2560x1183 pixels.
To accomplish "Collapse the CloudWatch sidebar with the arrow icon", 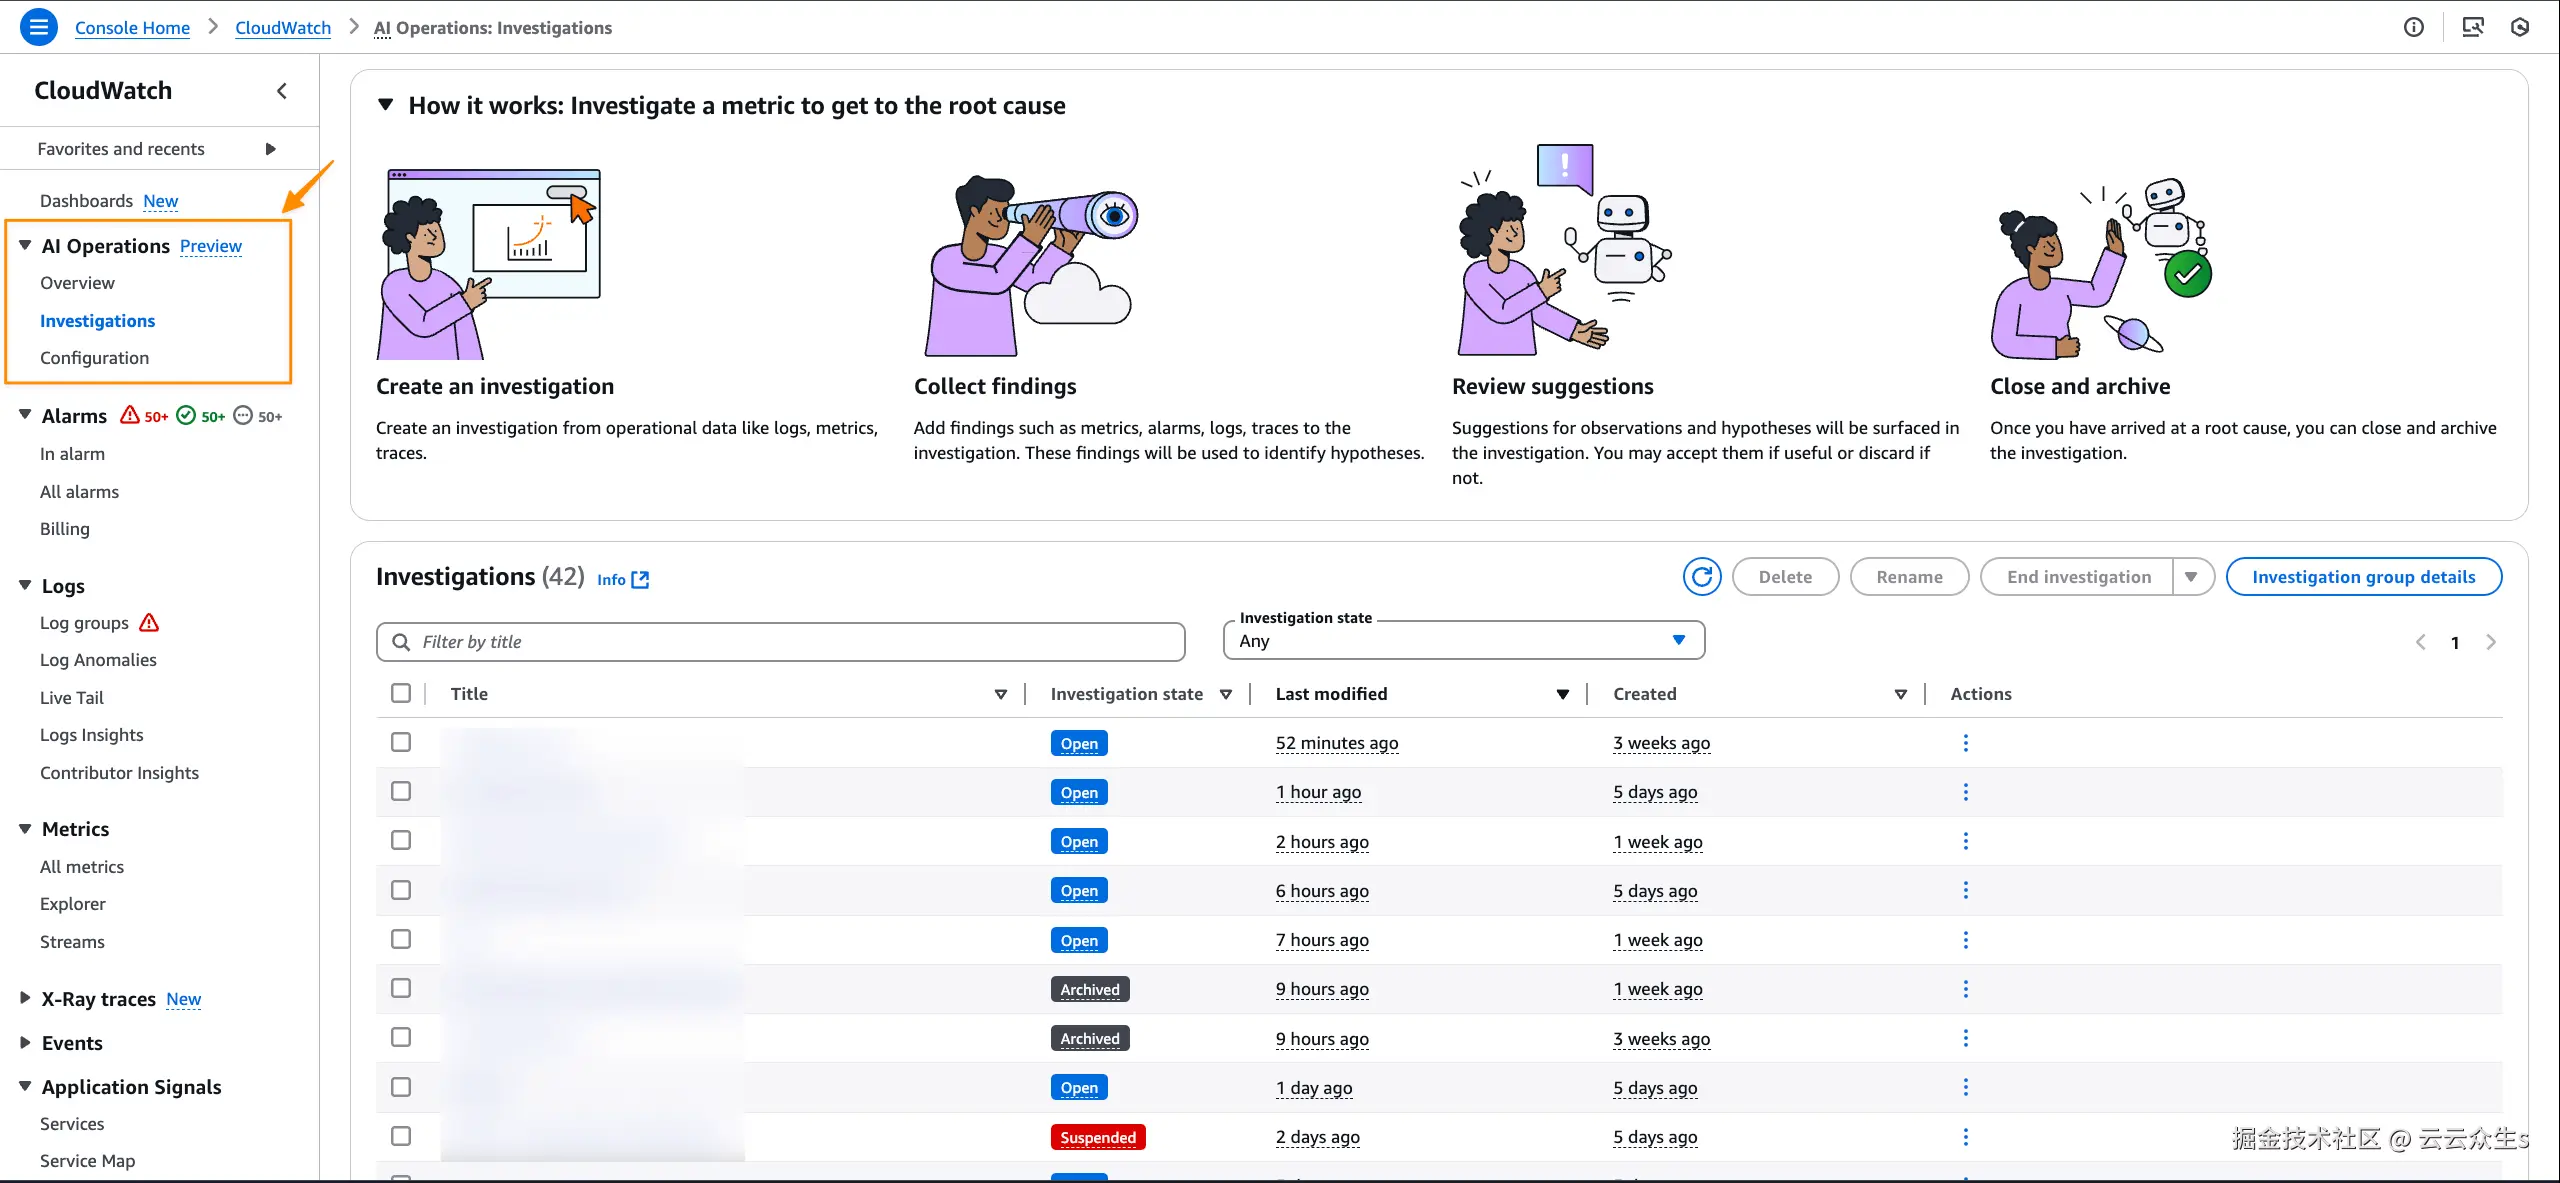I will 282,91.
